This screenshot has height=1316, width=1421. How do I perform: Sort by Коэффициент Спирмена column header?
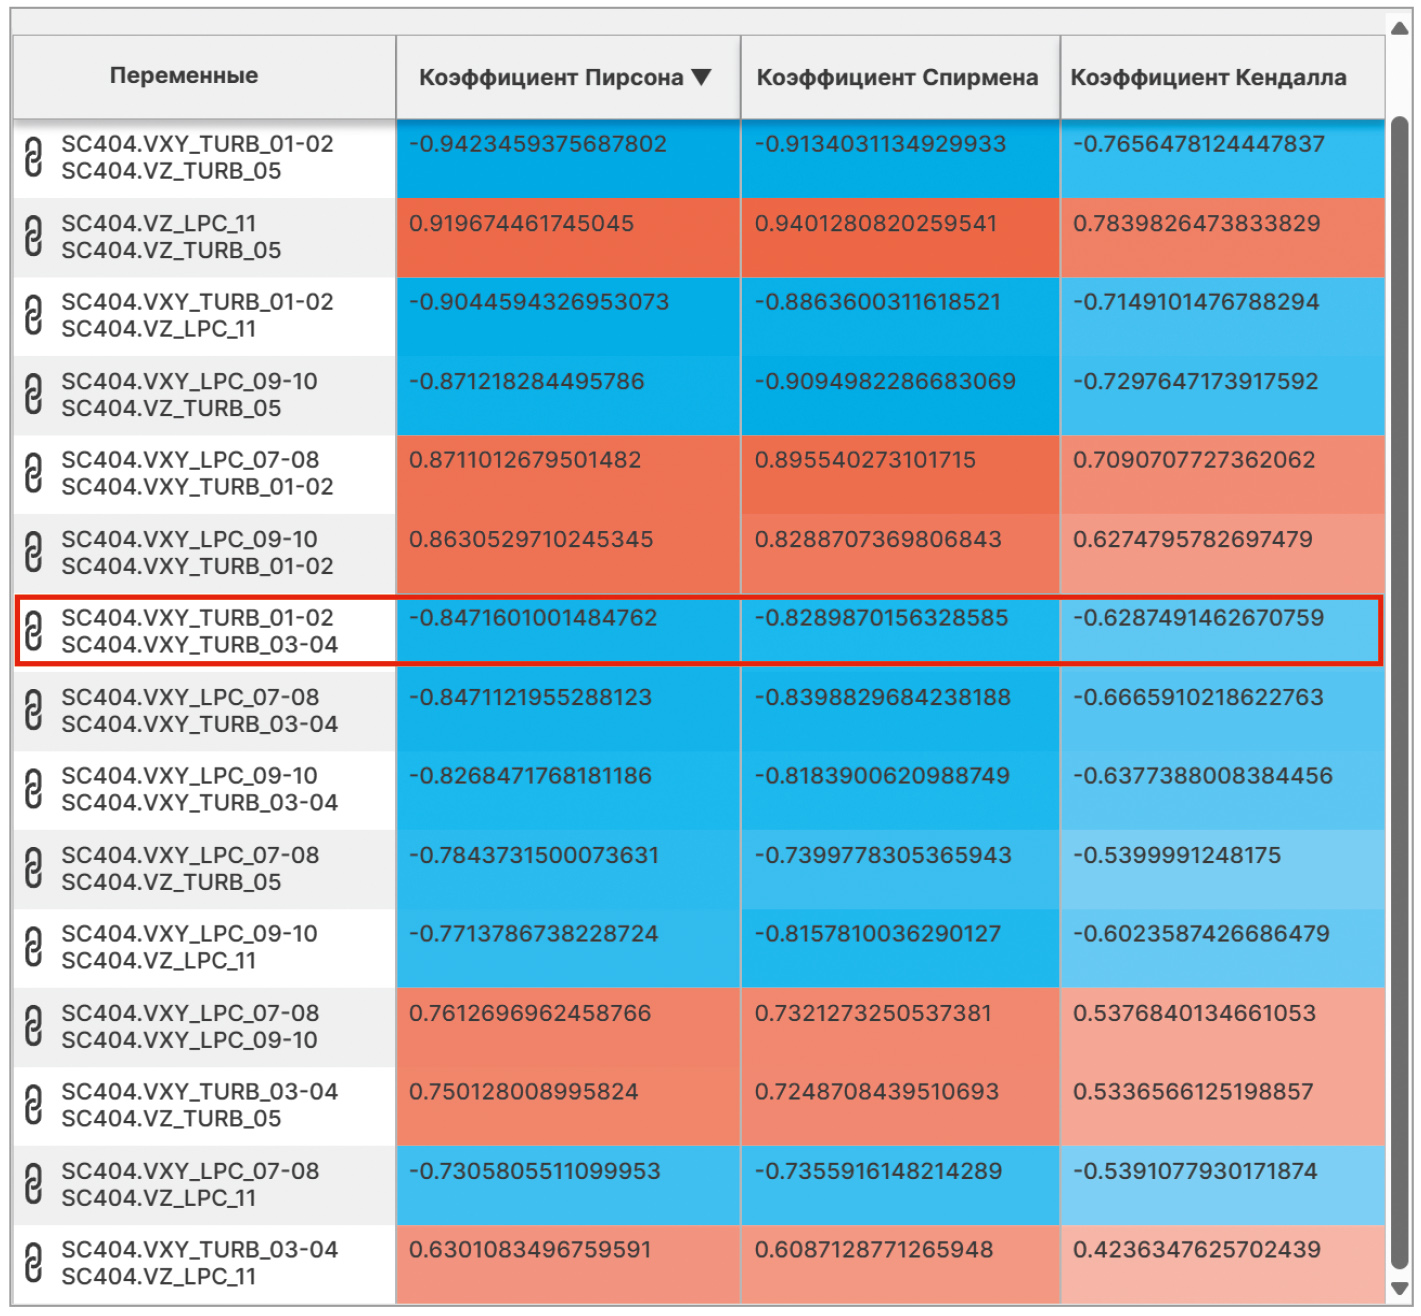(897, 77)
